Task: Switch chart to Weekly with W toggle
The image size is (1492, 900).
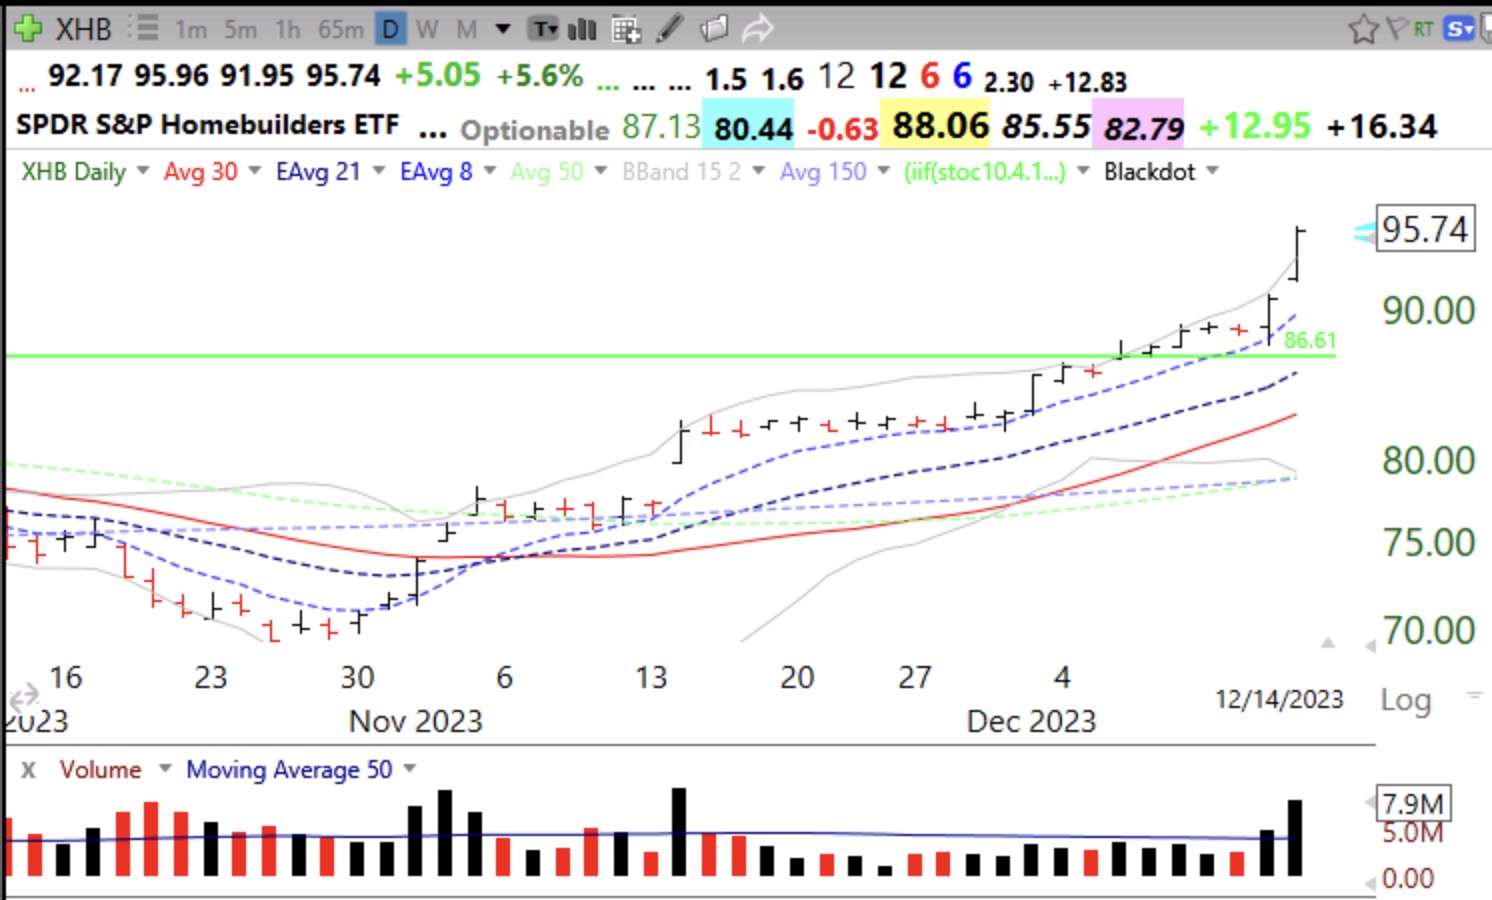Action: [x=426, y=29]
